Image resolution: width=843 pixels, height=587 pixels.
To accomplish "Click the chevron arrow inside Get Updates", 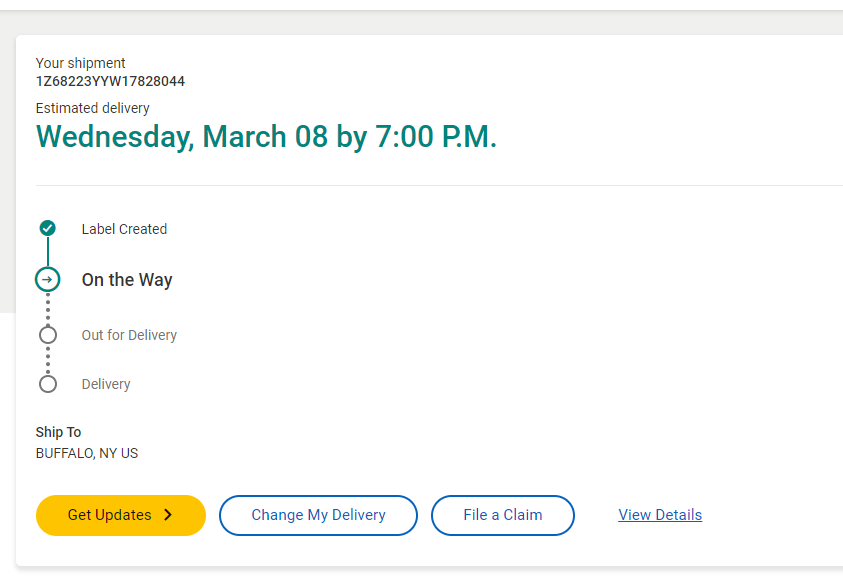I will point(168,515).
